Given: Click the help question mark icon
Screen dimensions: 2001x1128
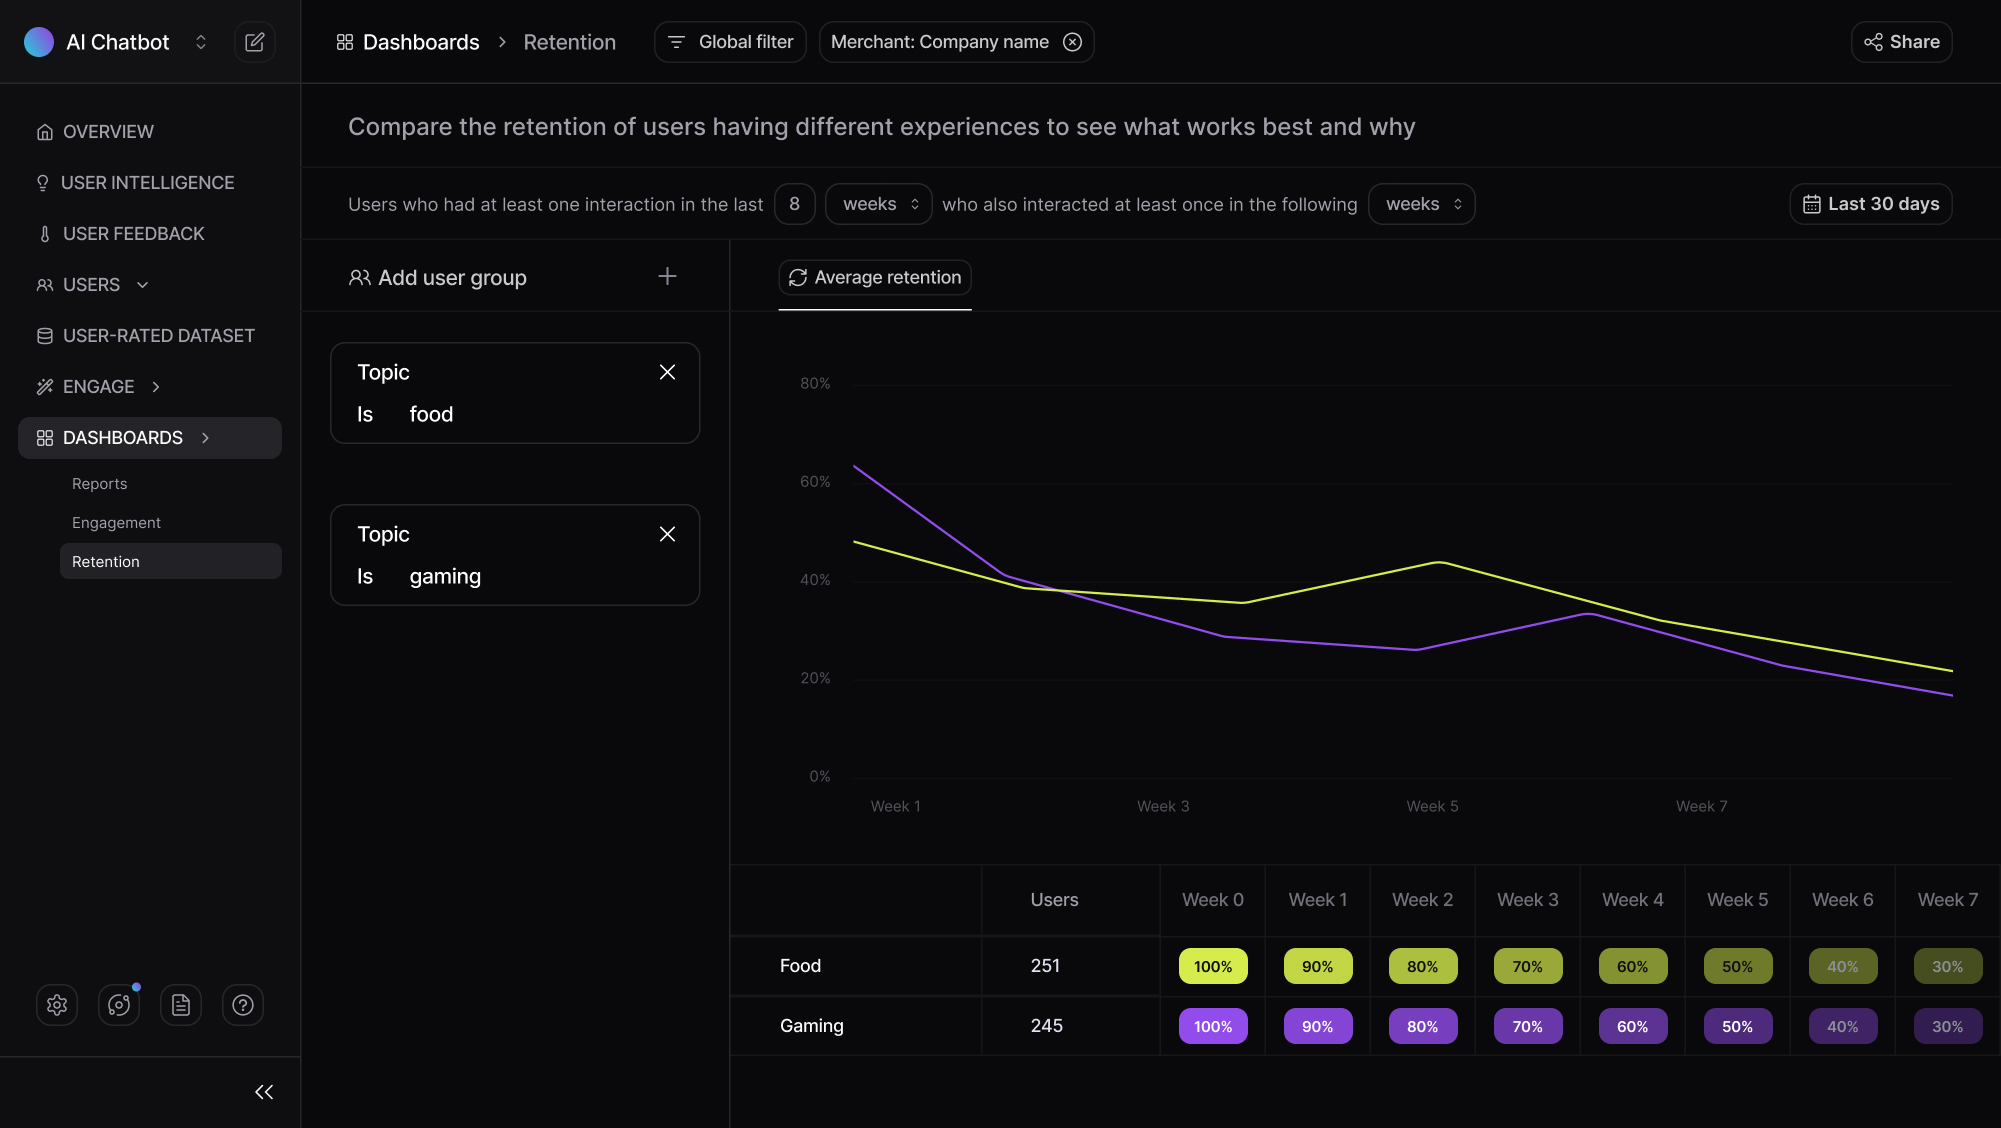Looking at the screenshot, I should pos(243,1005).
